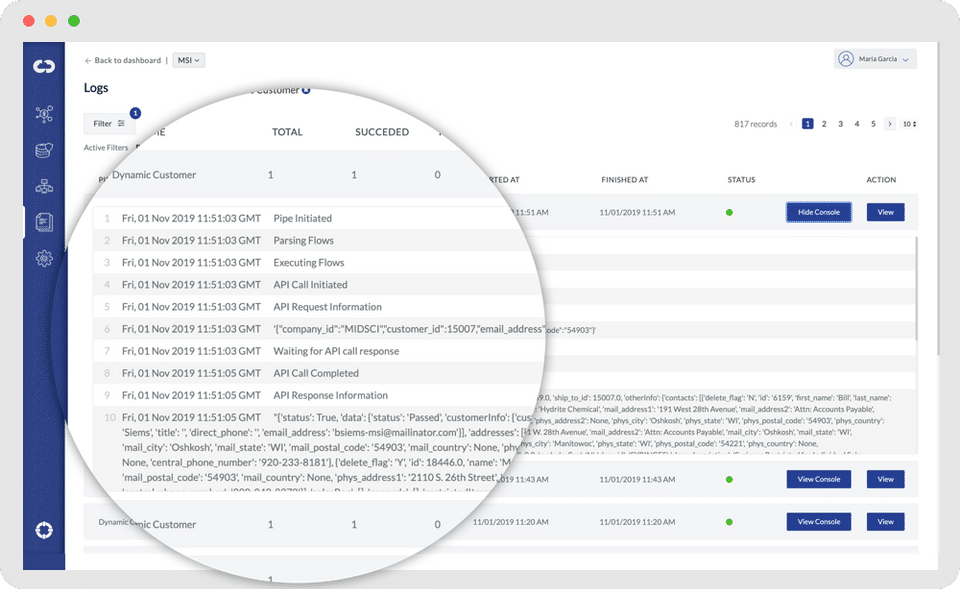
Task: Click the green status dot in 11:51 AM row
Action: (x=729, y=212)
